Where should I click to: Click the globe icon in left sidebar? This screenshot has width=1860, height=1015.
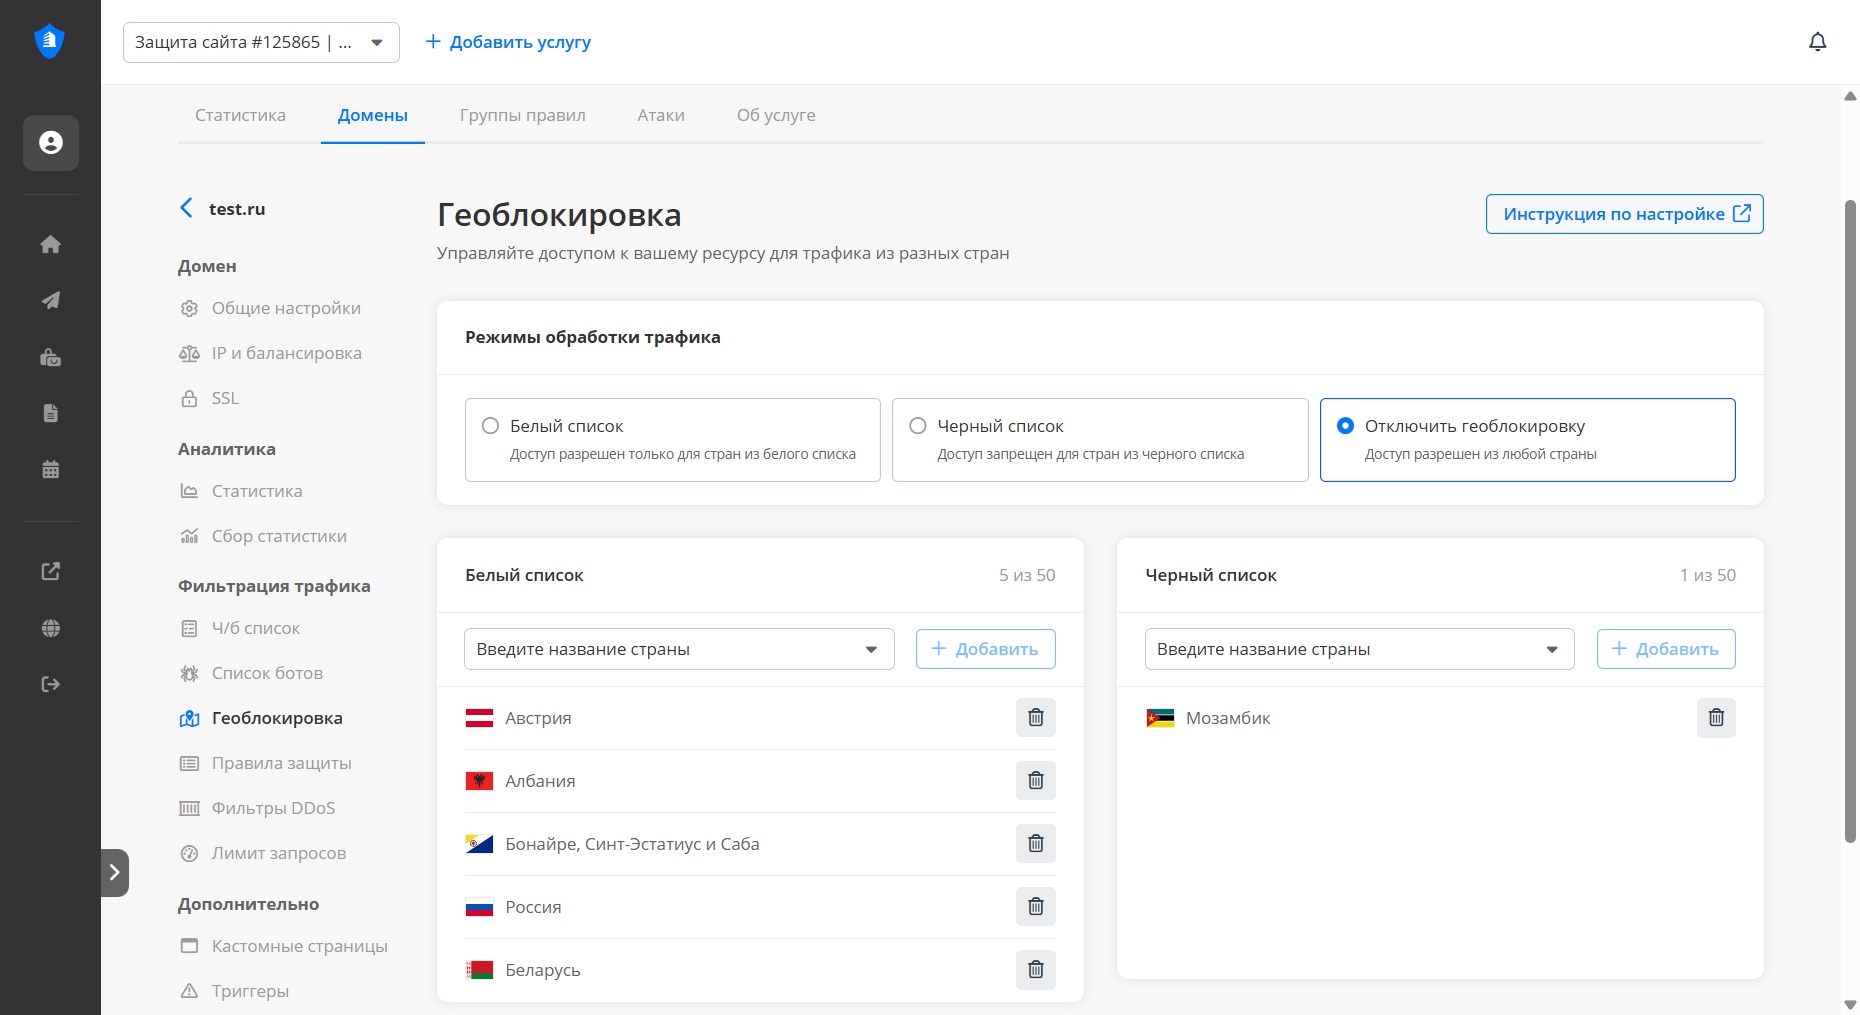tap(51, 628)
